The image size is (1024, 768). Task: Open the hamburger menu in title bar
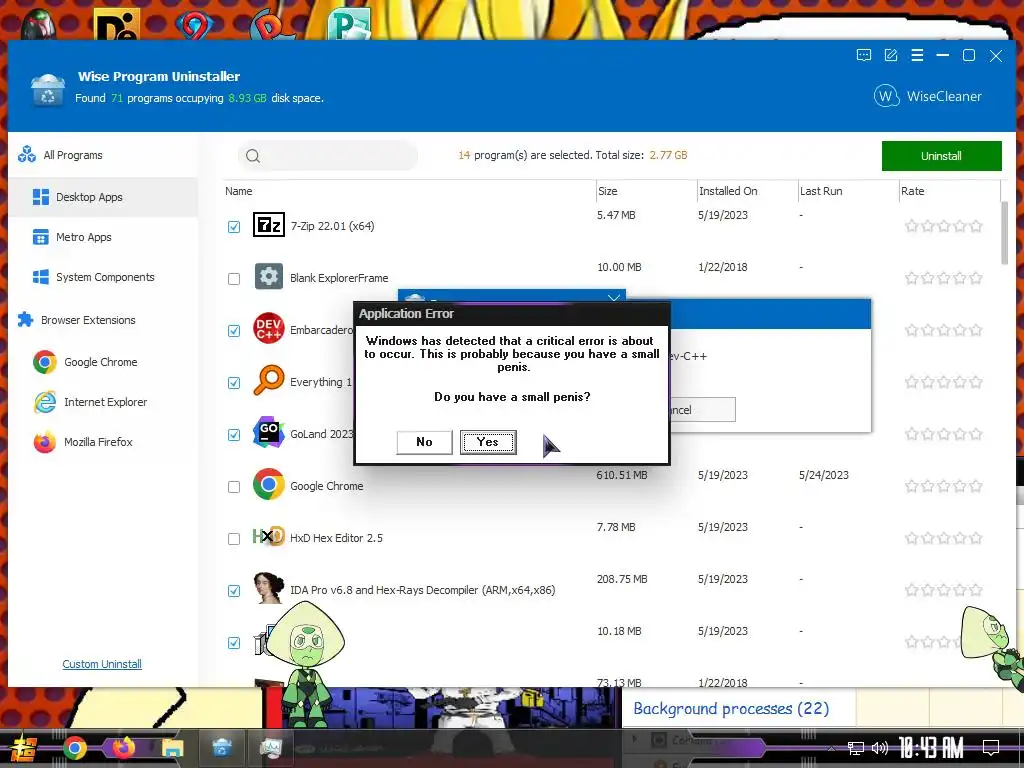[917, 56]
